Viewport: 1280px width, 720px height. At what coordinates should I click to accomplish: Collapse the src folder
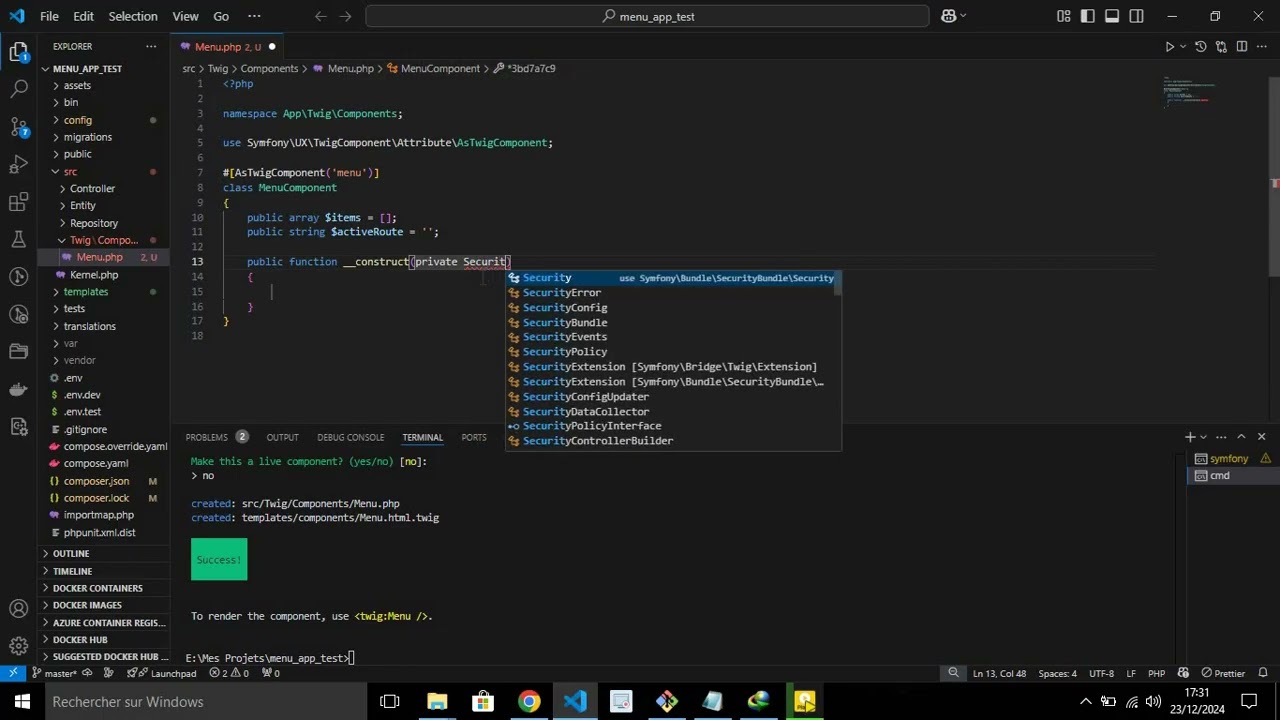[70, 172]
